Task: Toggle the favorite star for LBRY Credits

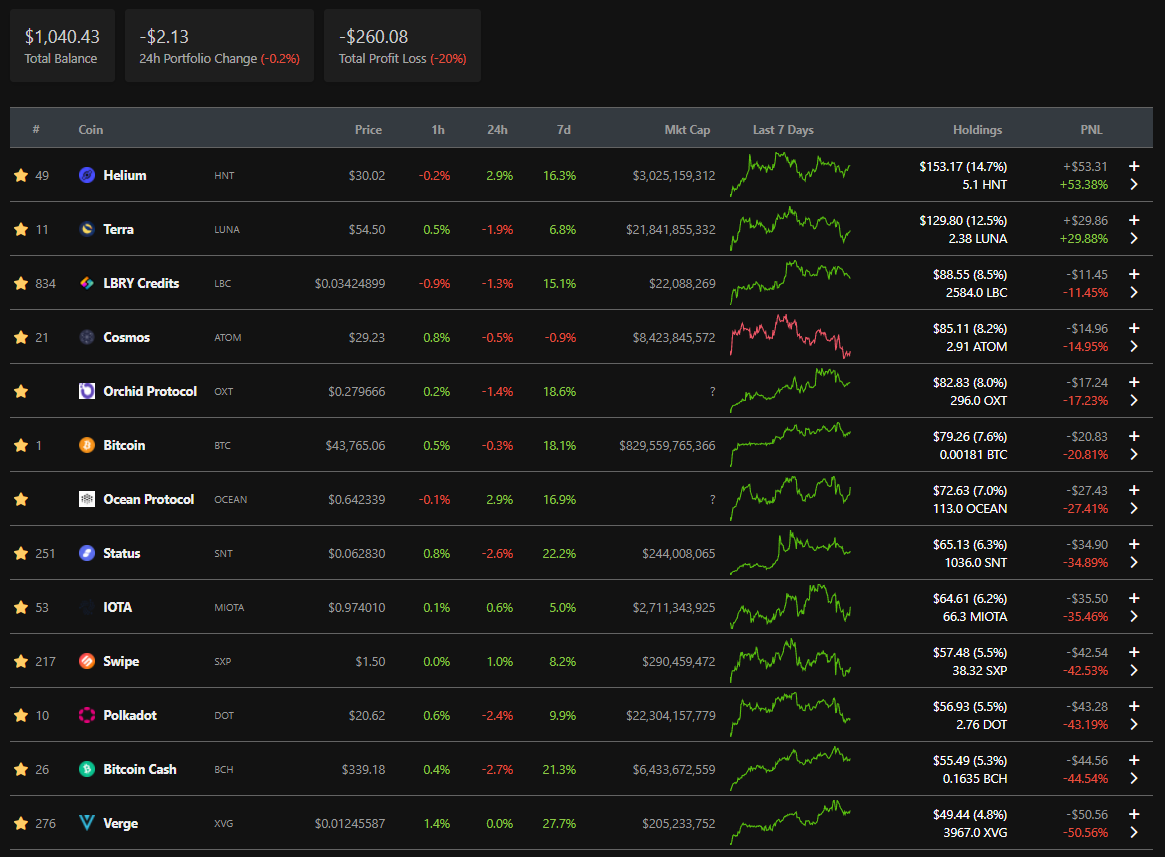Action: point(21,283)
